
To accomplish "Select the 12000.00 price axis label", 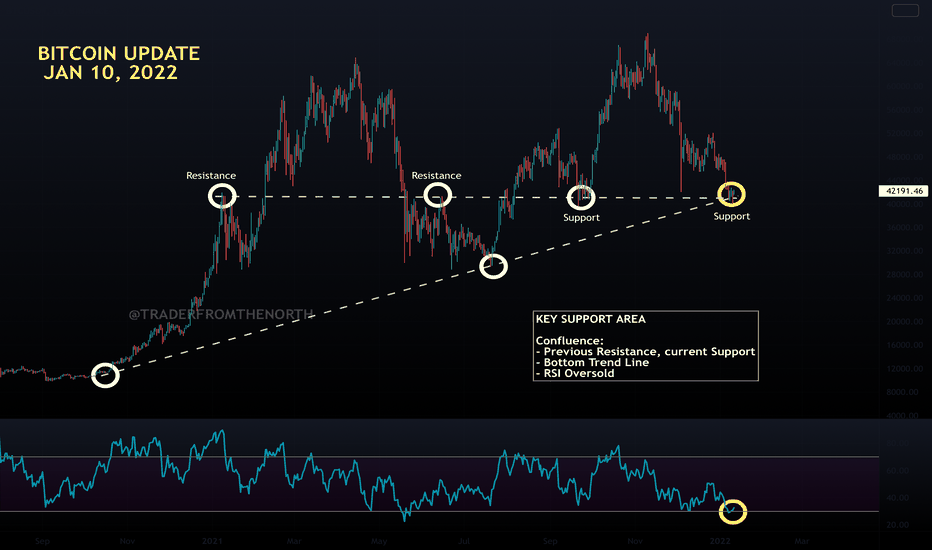I will pos(906,369).
